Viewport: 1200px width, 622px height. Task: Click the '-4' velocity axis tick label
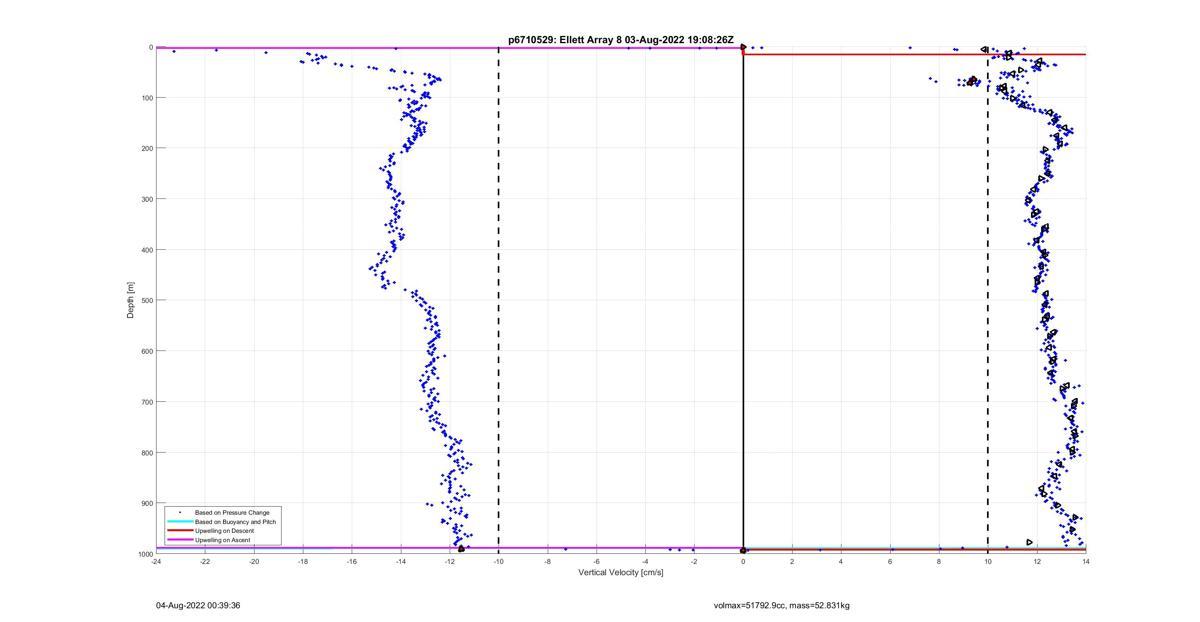646,562
